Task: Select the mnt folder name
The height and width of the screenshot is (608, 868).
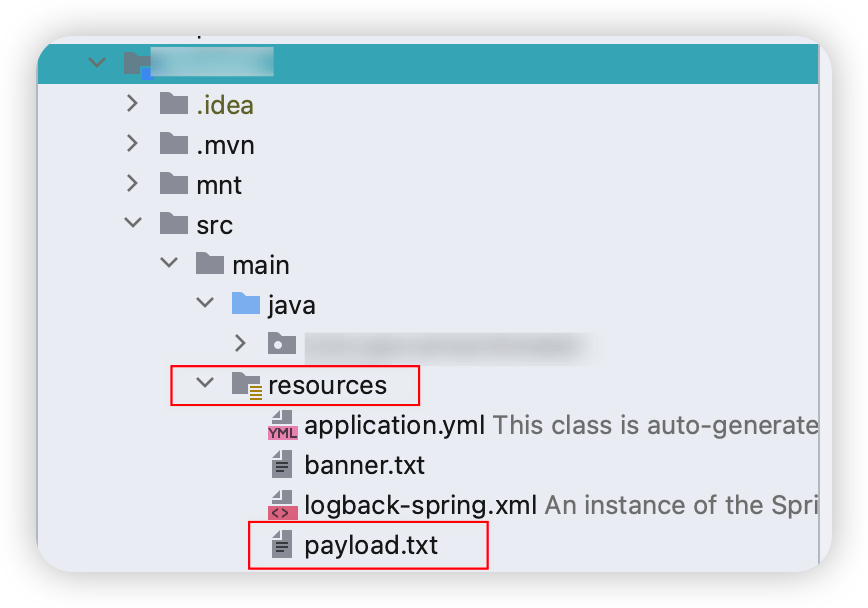Action: point(219,185)
